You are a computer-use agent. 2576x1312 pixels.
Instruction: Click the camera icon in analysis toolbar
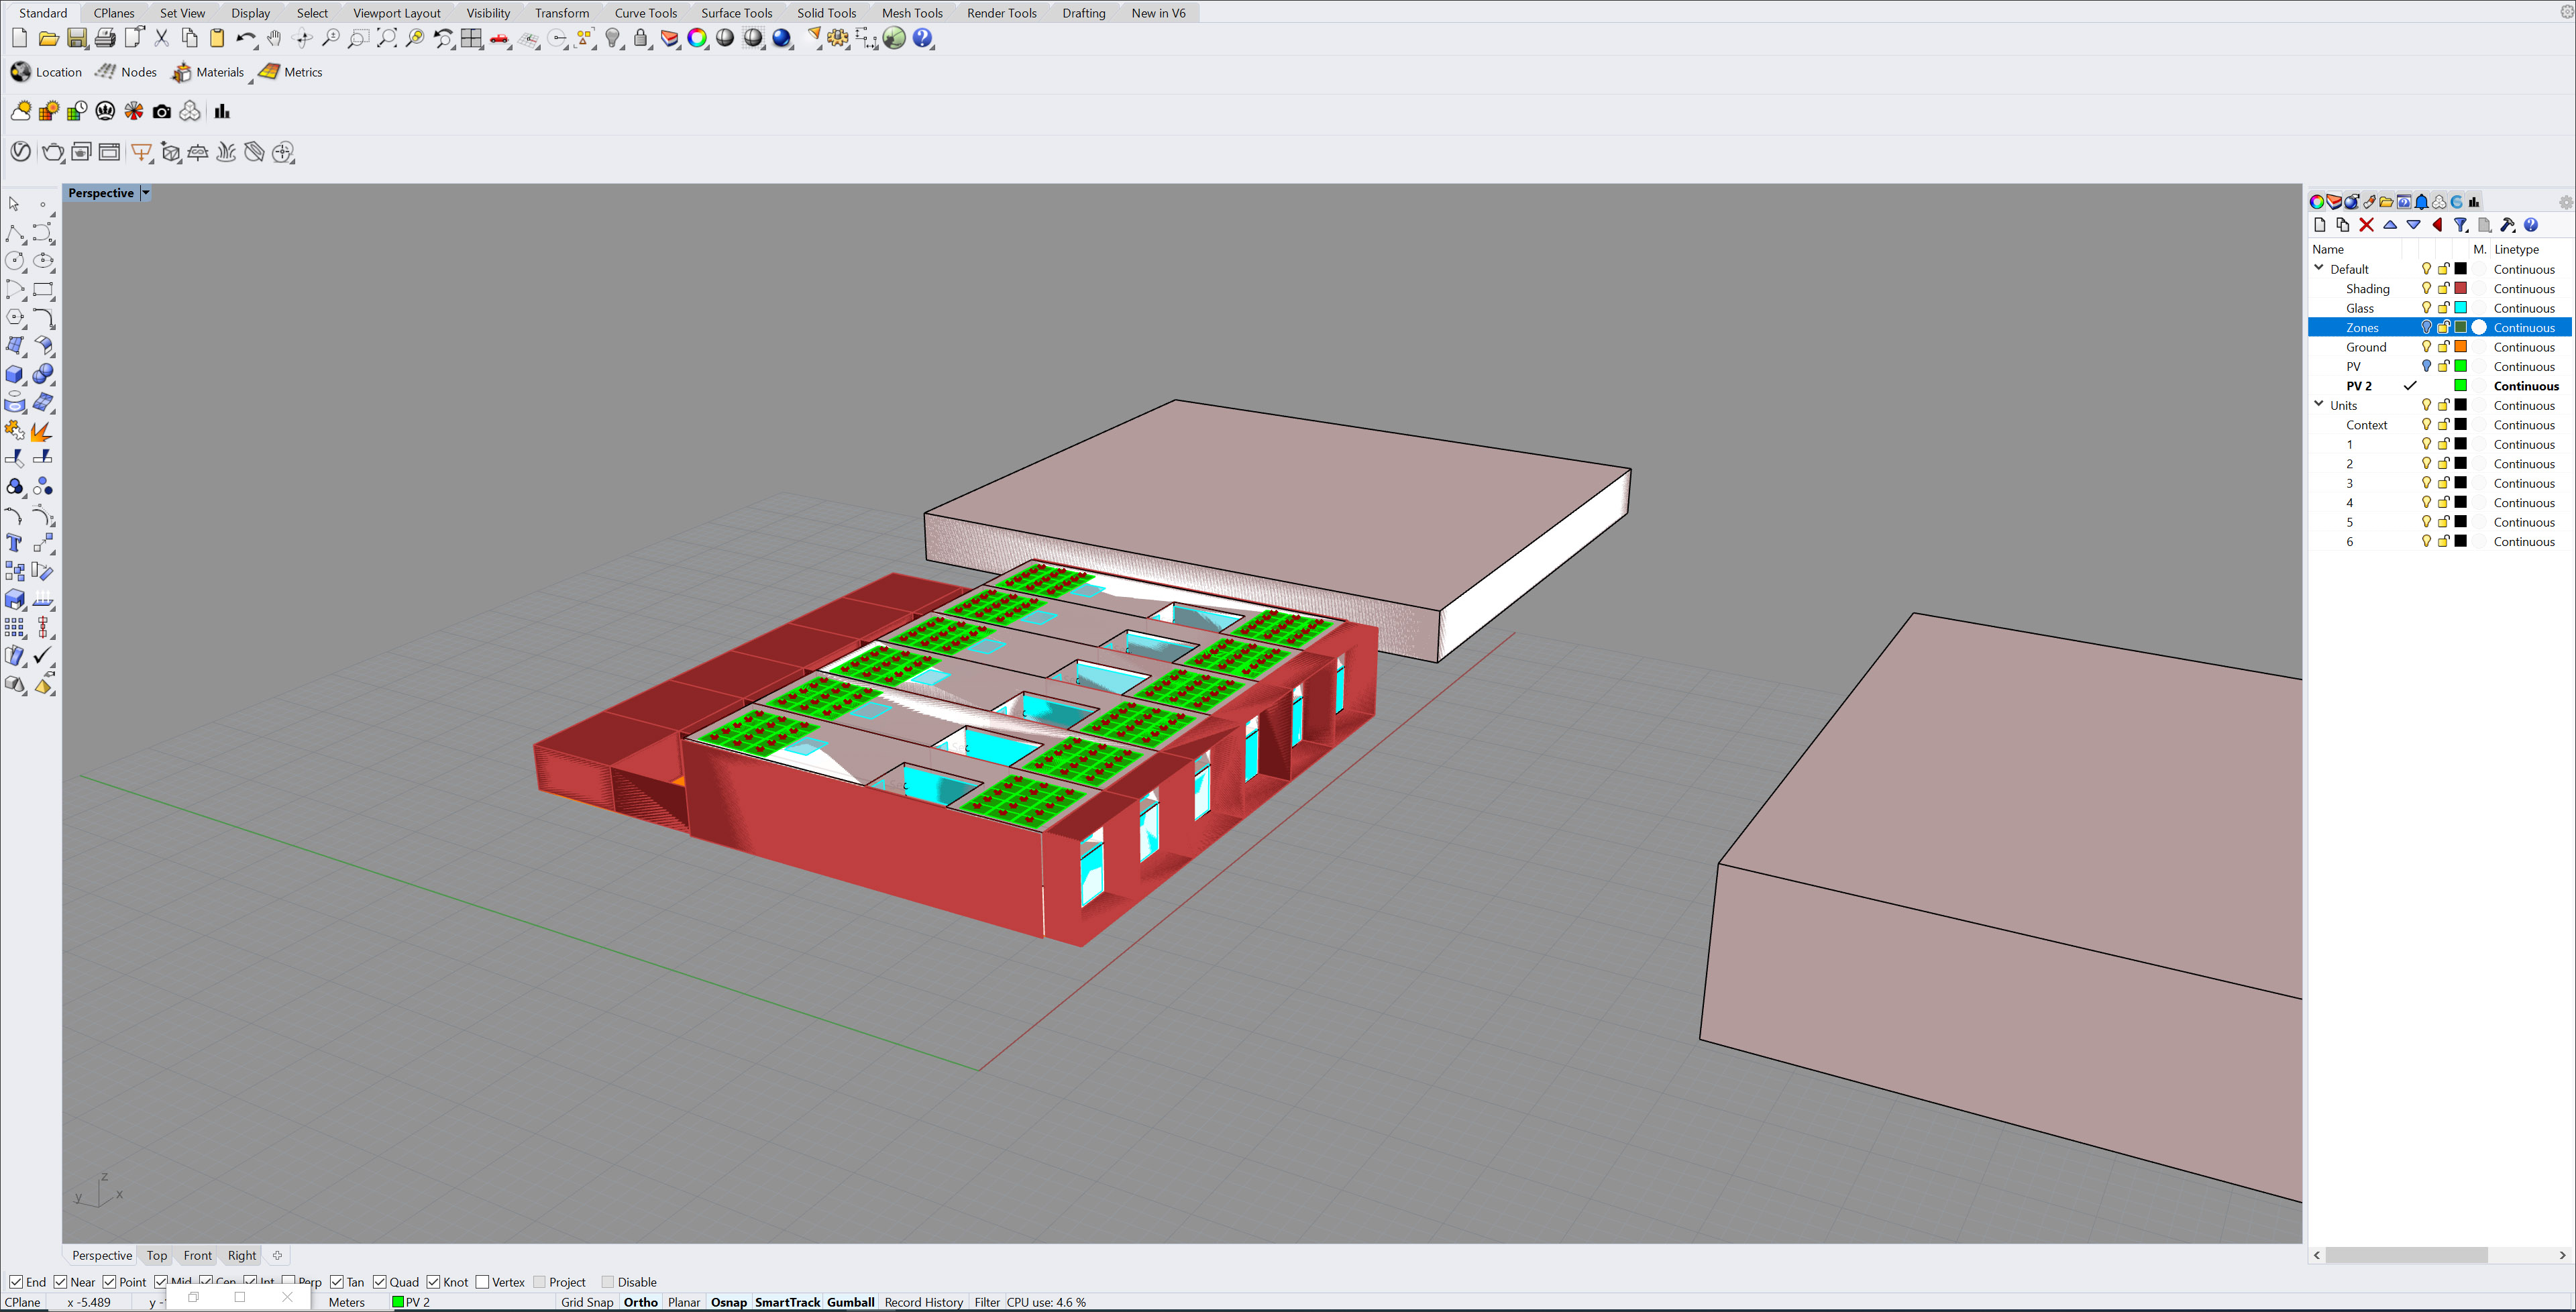162,111
